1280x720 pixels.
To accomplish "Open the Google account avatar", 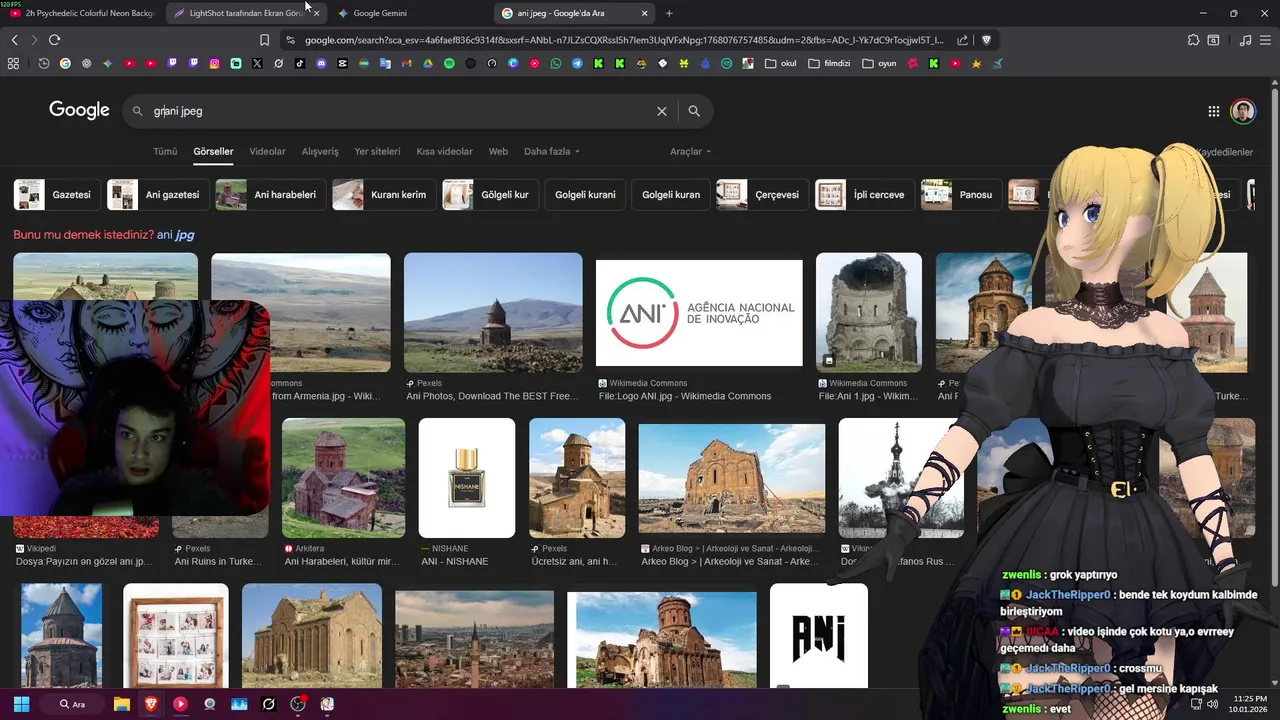I will (1243, 111).
